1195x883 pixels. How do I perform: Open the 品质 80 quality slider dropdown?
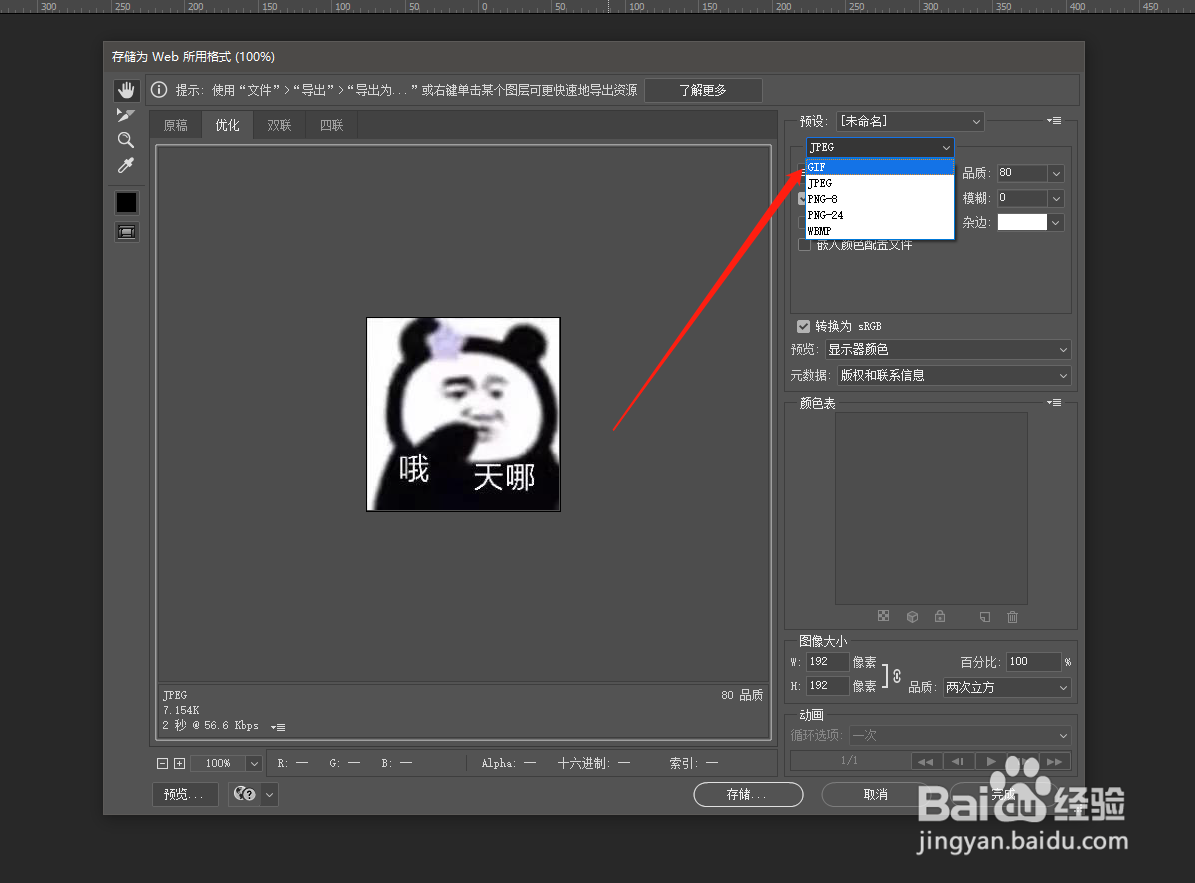tap(1056, 174)
